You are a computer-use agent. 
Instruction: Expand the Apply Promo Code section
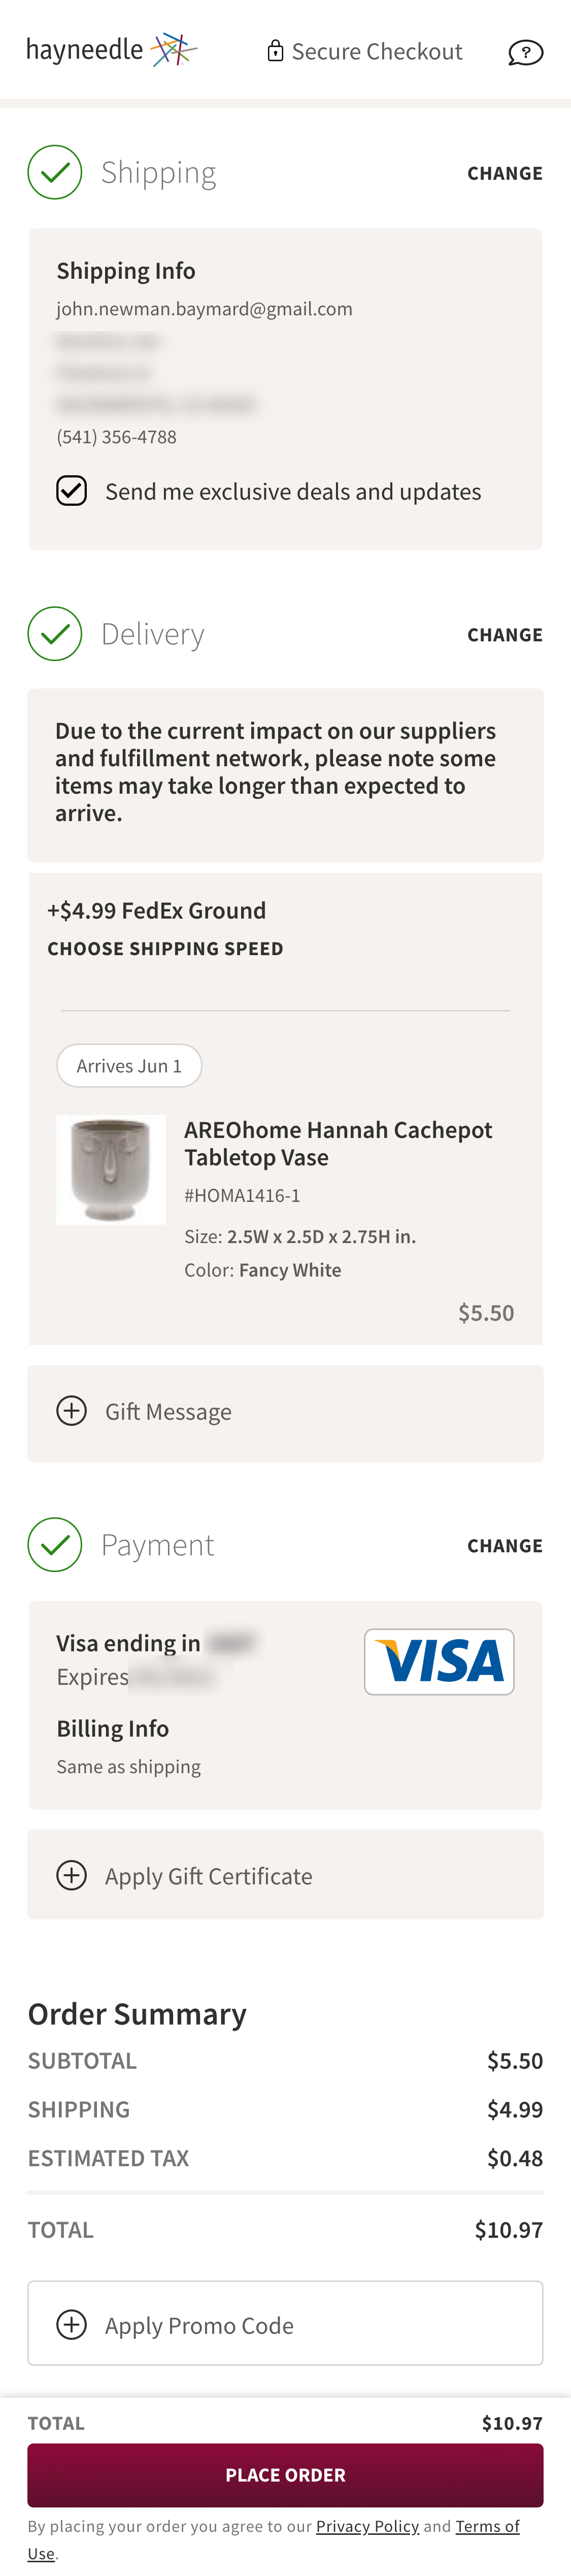[x=71, y=2324]
